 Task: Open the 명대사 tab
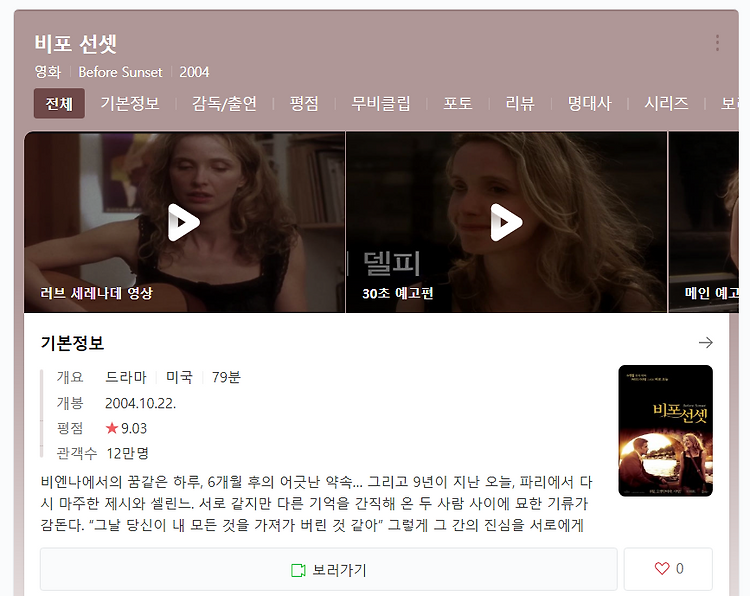589,103
